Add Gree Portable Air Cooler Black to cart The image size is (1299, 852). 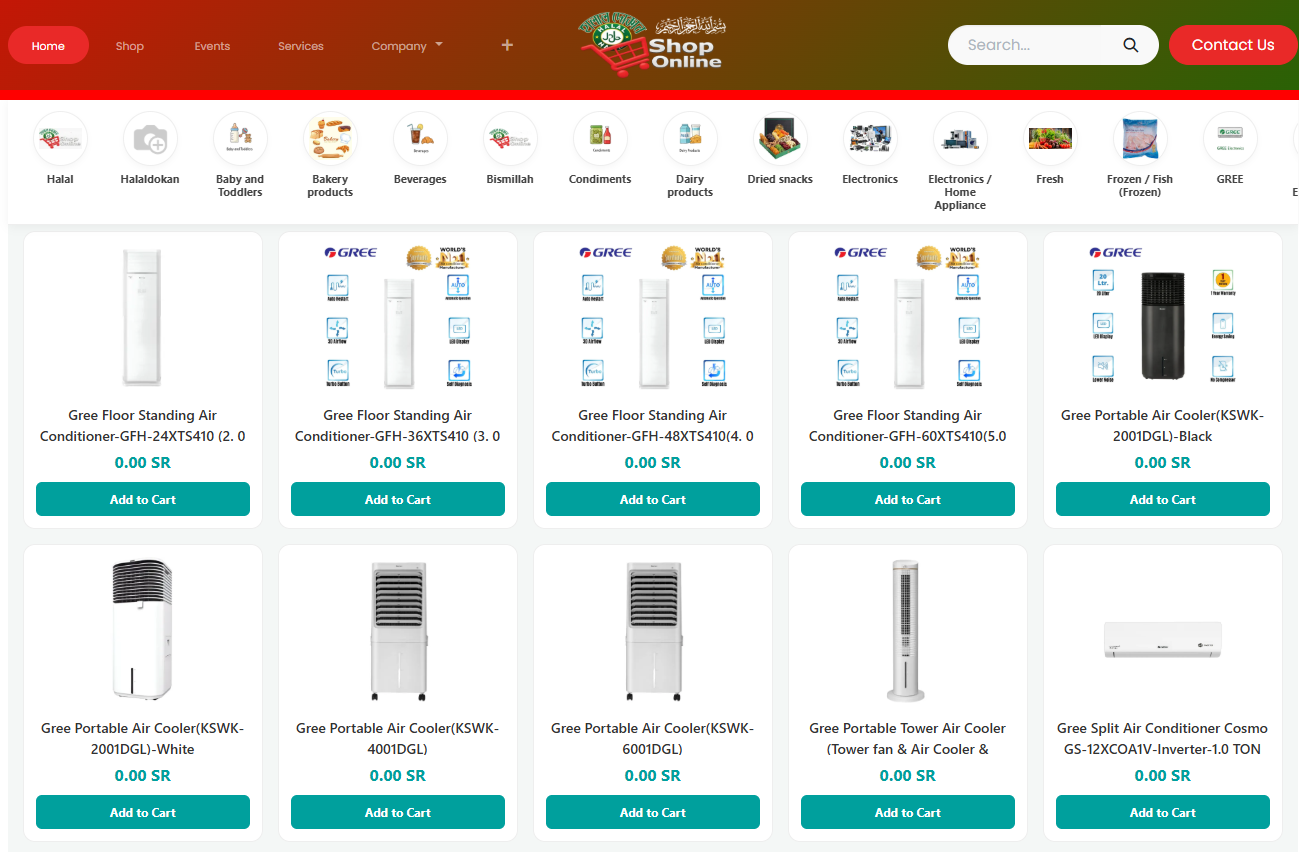coord(1162,499)
